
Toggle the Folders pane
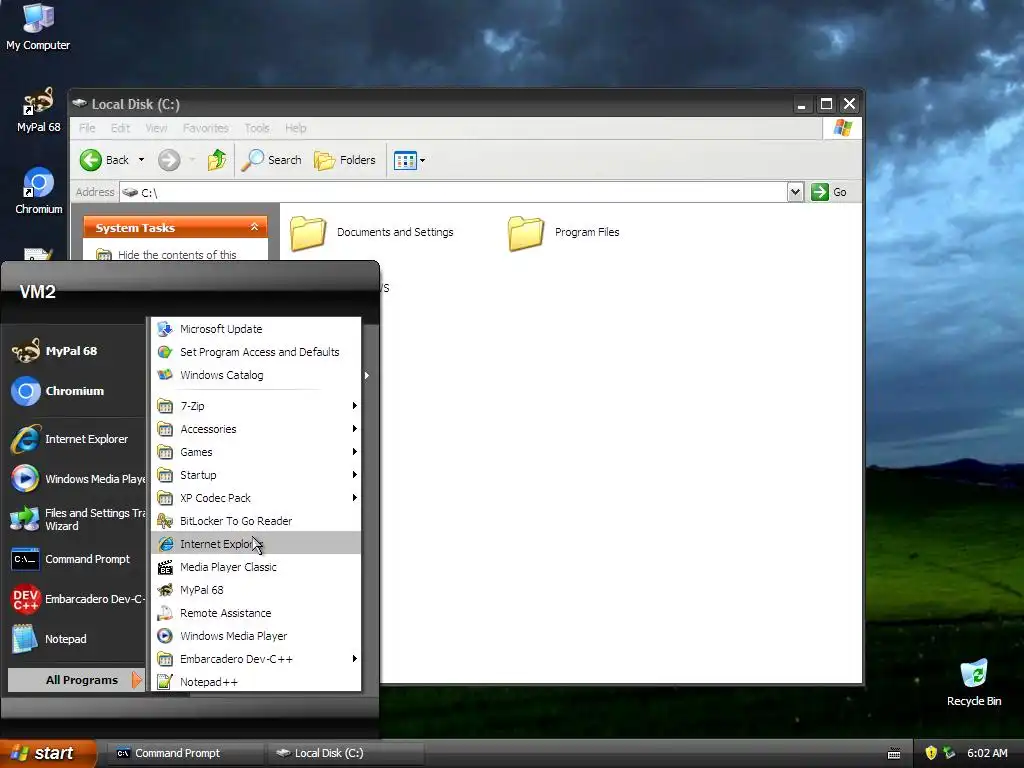[345, 160]
